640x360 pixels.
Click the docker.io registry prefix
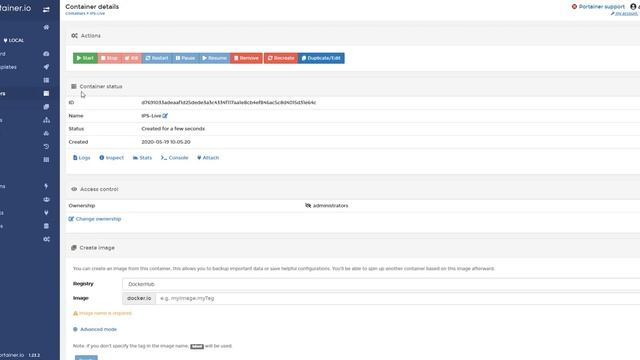tap(139, 298)
